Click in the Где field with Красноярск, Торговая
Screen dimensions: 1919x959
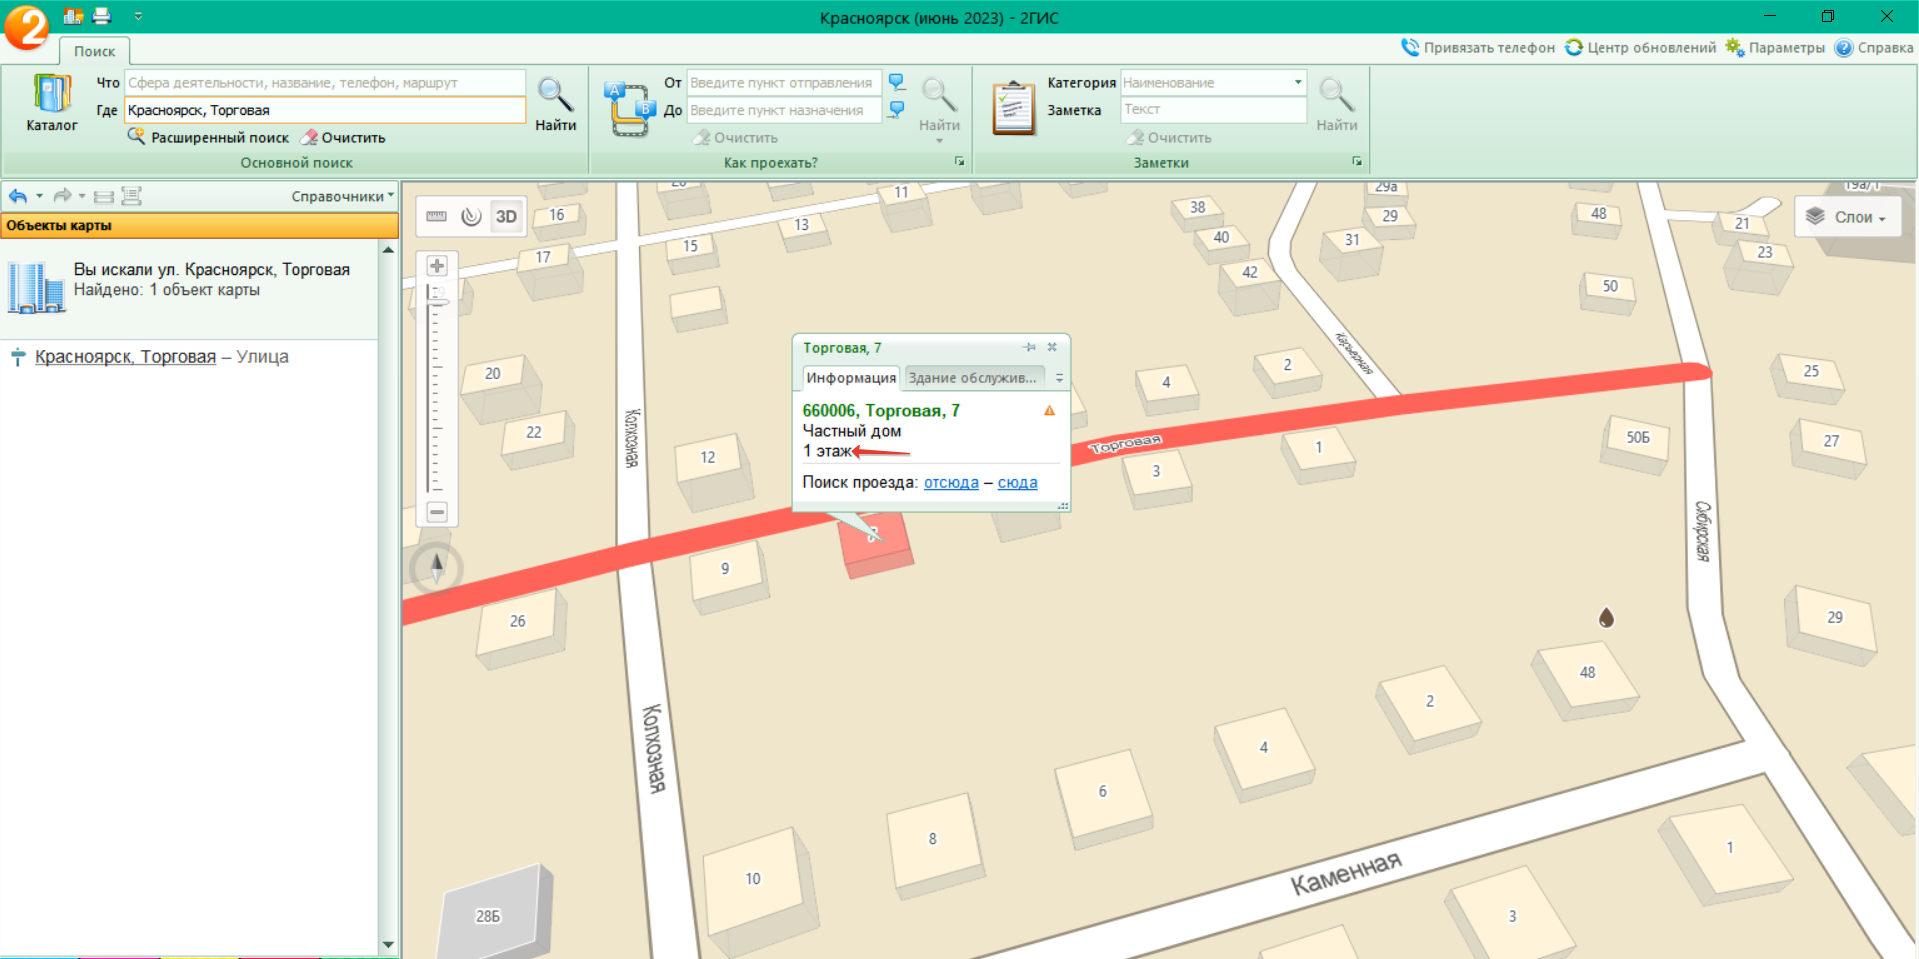point(325,110)
